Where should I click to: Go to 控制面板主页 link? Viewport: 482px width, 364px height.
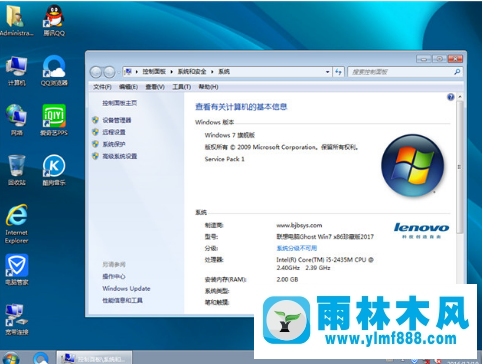click(119, 103)
